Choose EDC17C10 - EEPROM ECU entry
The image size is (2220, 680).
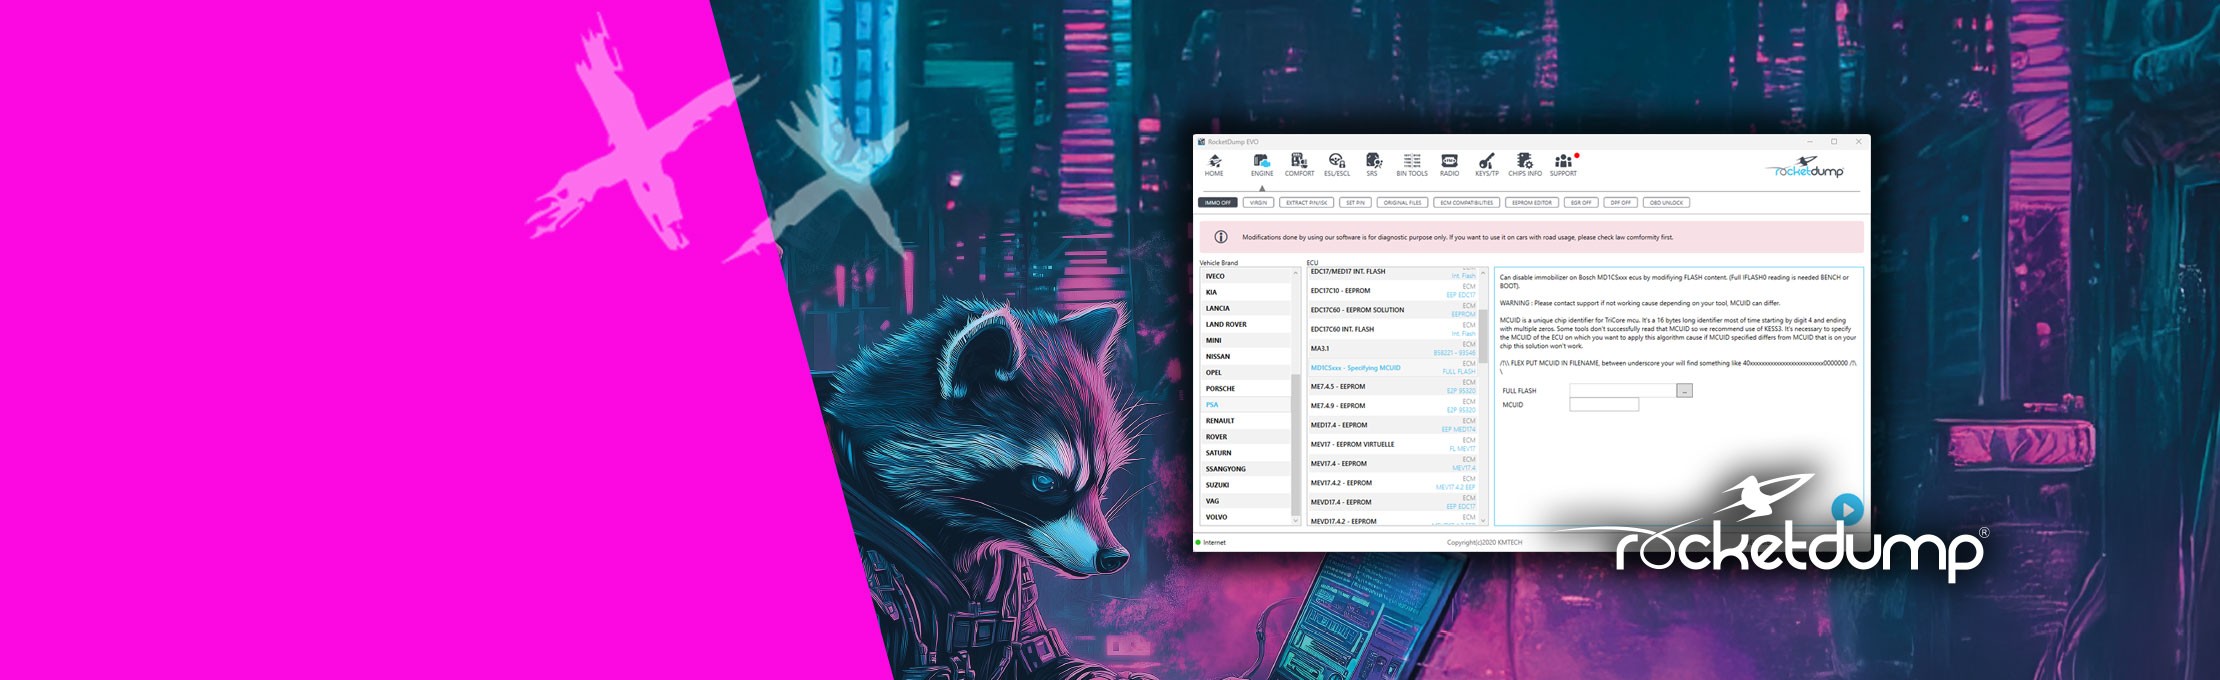[1393, 291]
